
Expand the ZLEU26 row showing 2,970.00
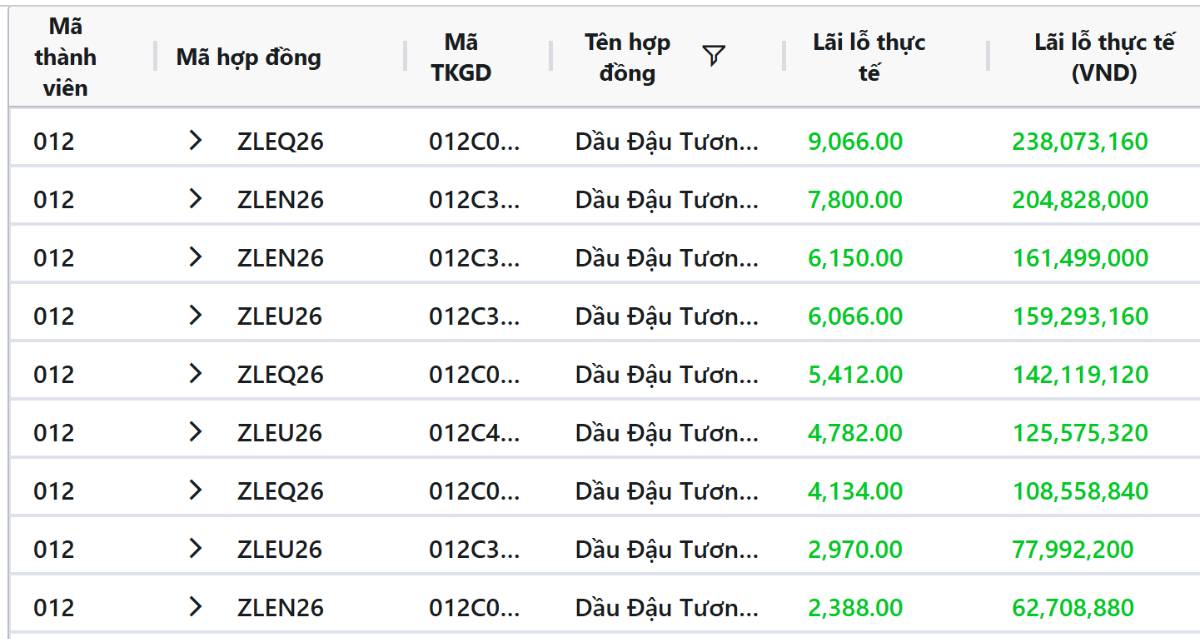pyautogui.click(x=196, y=549)
